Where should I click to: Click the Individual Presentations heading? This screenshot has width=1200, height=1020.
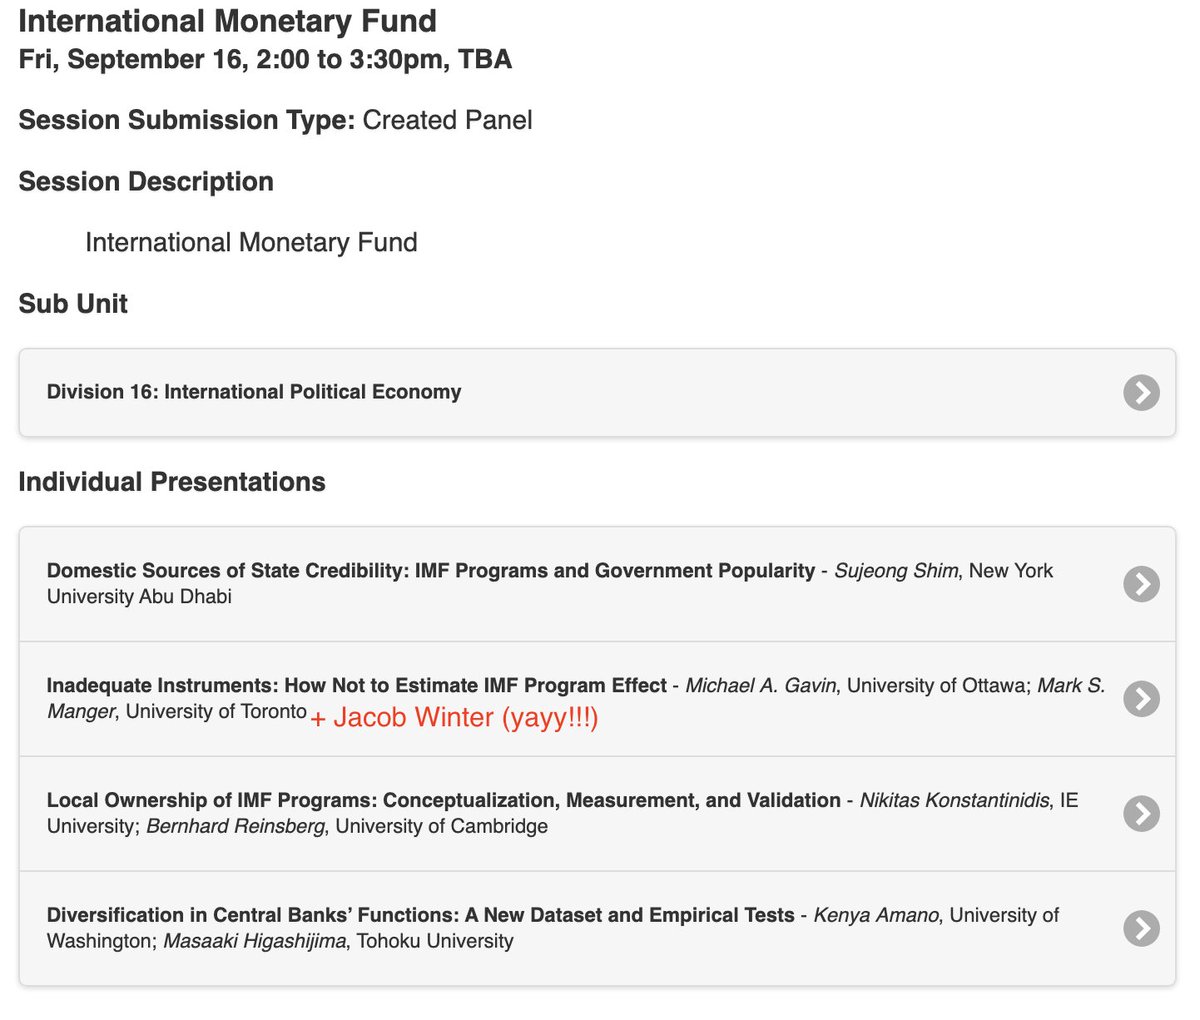click(x=172, y=482)
